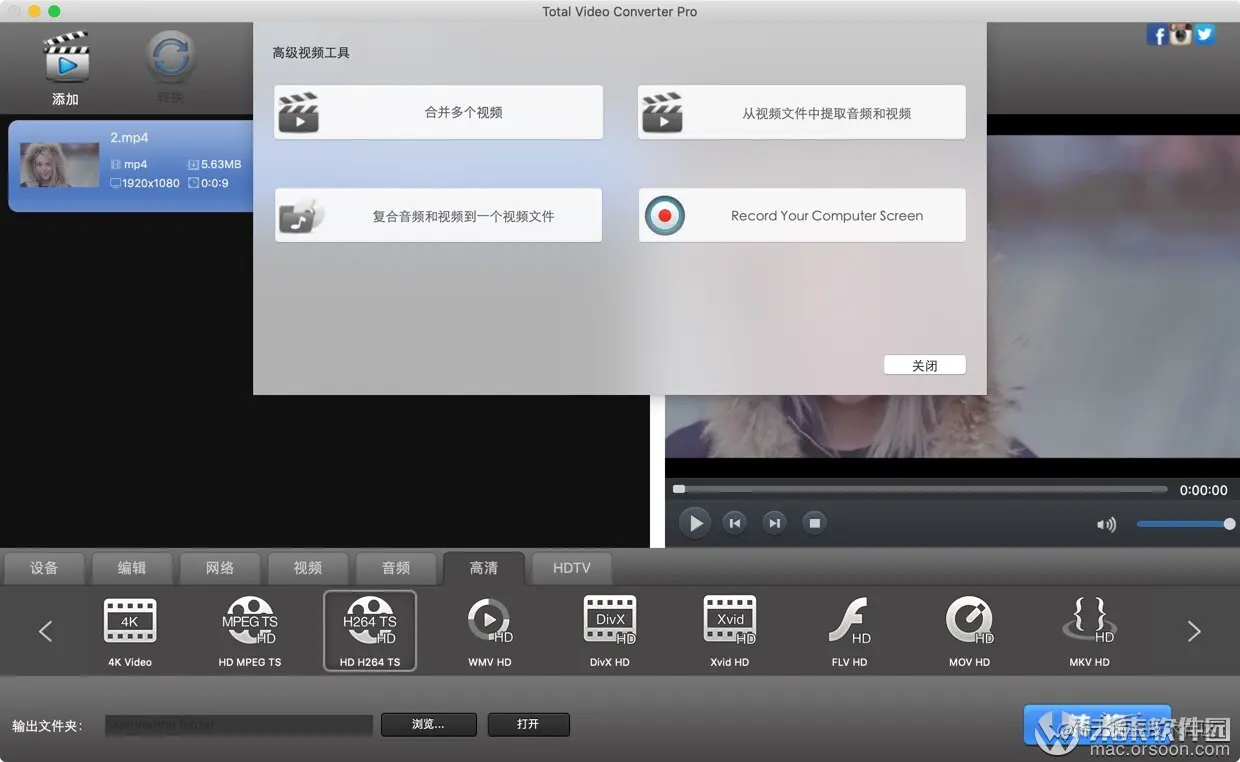Screen dimensions: 1240x762
Task: Choose the DivX HD format icon
Action: [x=610, y=621]
